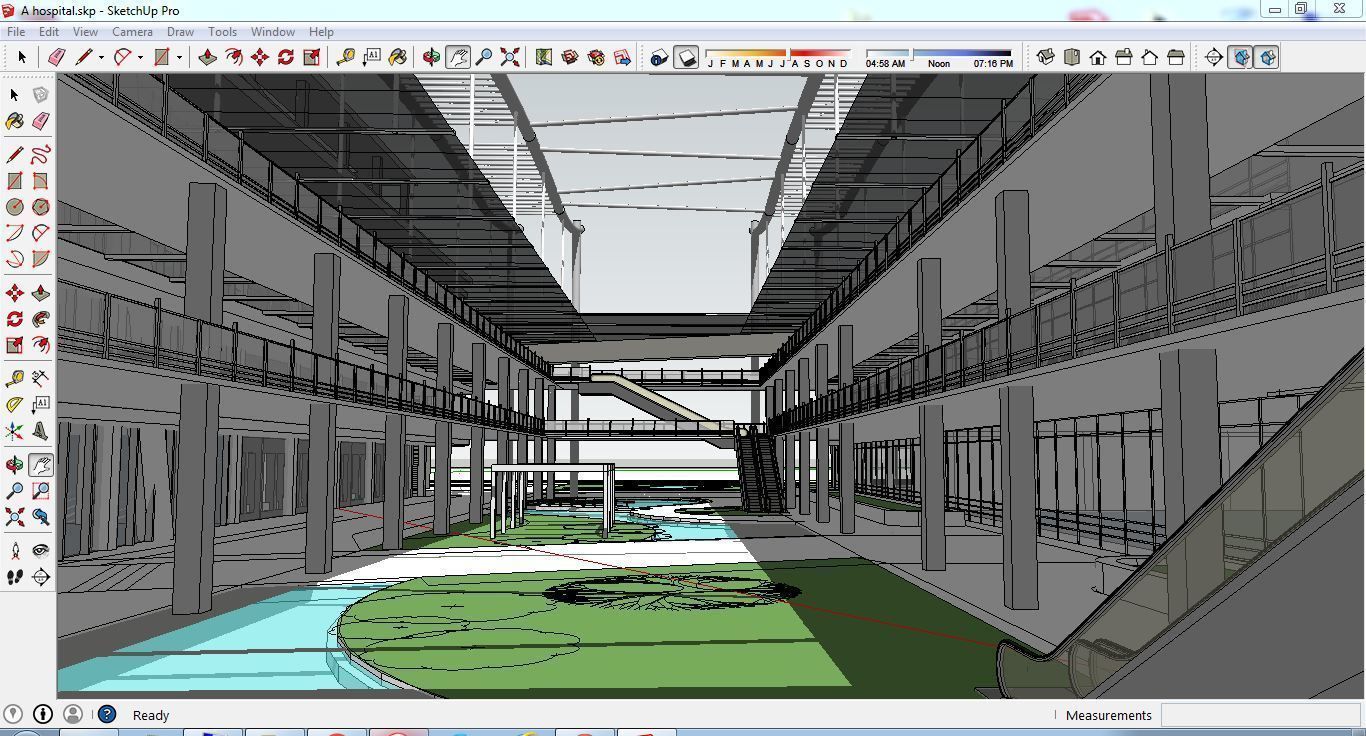Open the Window menu
Image resolution: width=1366 pixels, height=736 pixels.
(x=272, y=31)
